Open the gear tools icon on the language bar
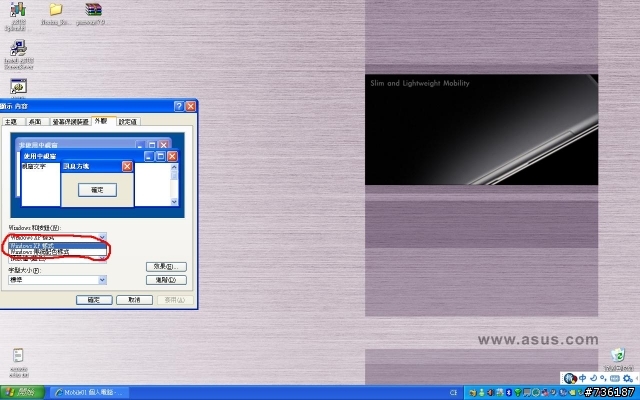The height and width of the screenshot is (400, 640). point(628,378)
